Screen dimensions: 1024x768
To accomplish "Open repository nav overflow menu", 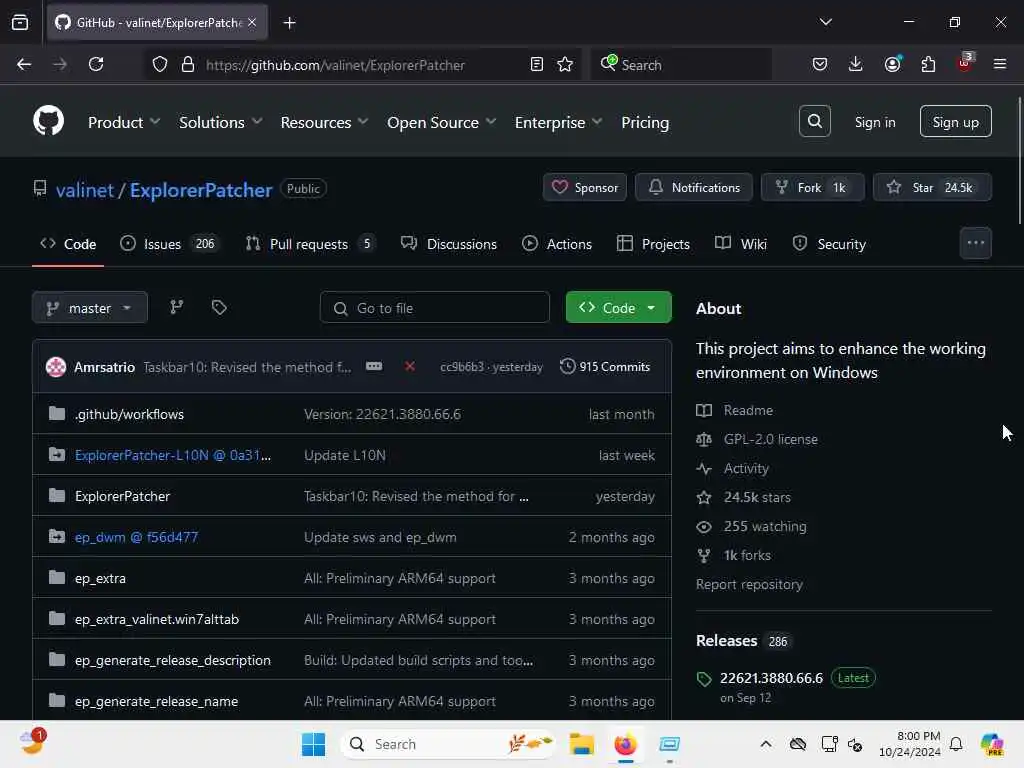I will [x=976, y=243].
